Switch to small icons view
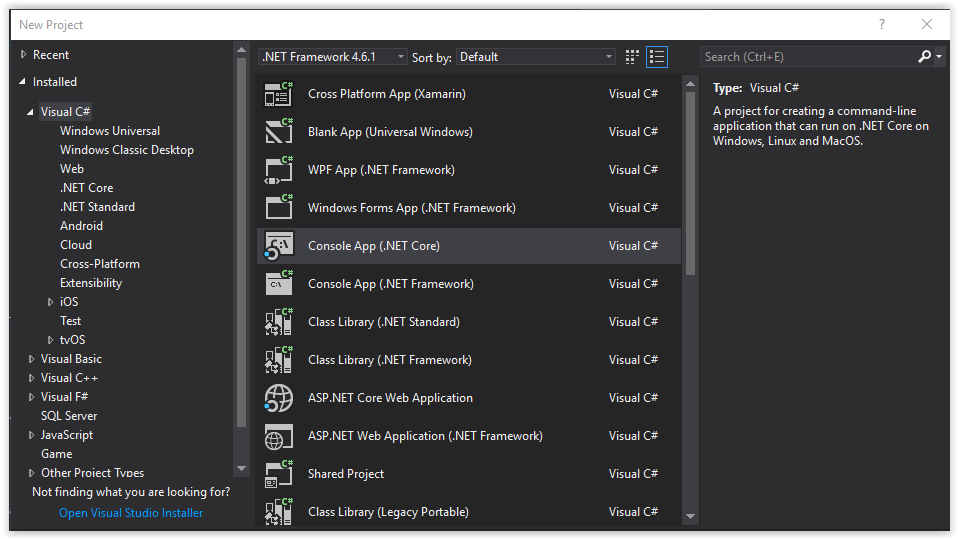This screenshot has height=539, width=958. tap(632, 57)
